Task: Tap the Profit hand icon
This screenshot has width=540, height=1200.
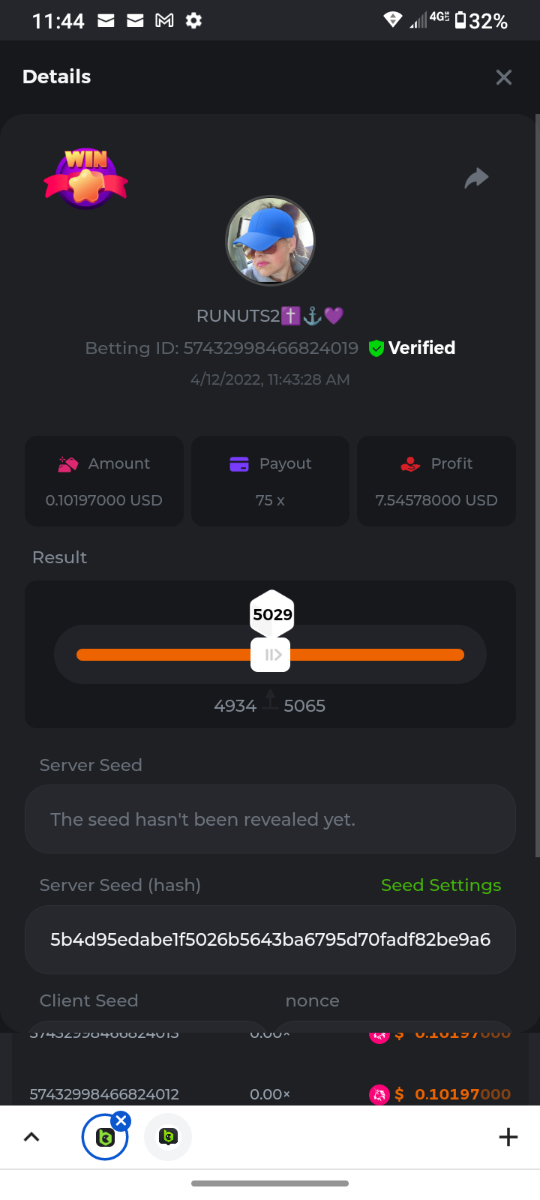Action: pos(409,464)
